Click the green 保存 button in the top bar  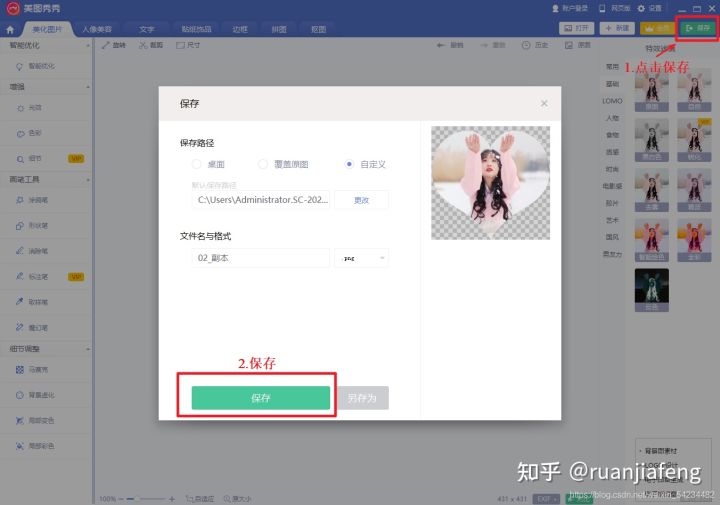click(x=698, y=28)
